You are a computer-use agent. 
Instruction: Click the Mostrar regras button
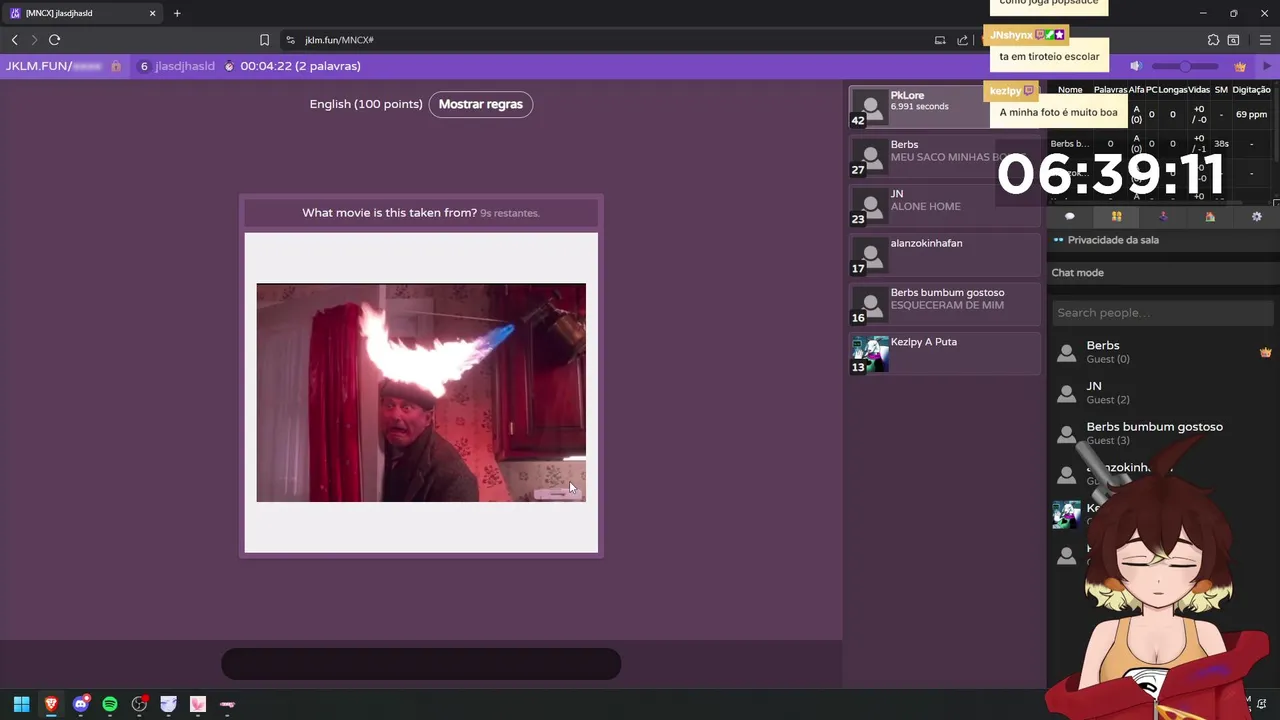481,104
